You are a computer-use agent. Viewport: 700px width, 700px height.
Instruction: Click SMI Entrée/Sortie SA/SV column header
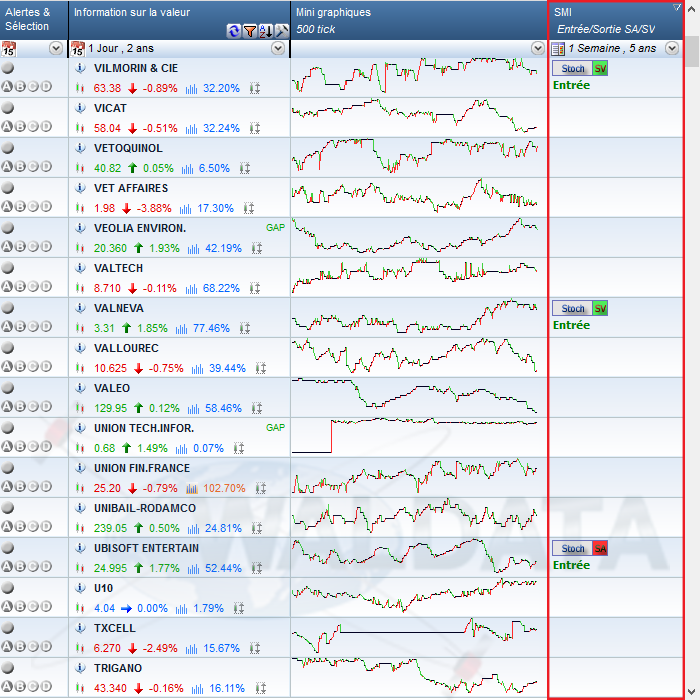click(616, 20)
